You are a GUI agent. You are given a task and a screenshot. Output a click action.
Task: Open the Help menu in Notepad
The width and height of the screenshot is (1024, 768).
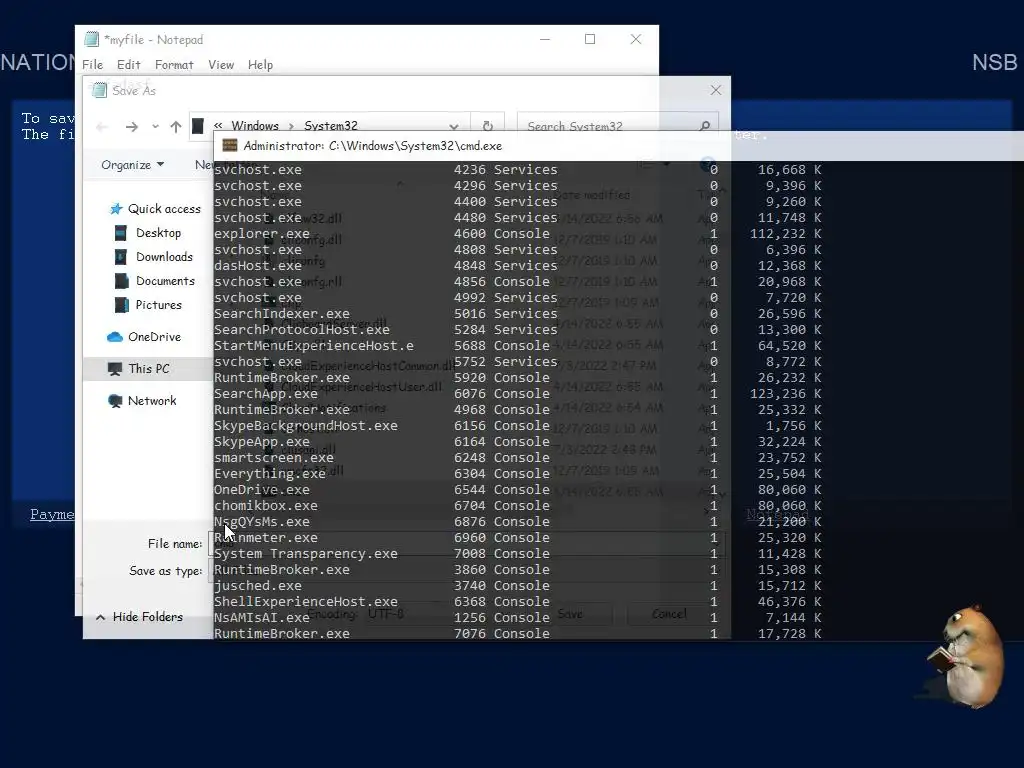pos(260,65)
